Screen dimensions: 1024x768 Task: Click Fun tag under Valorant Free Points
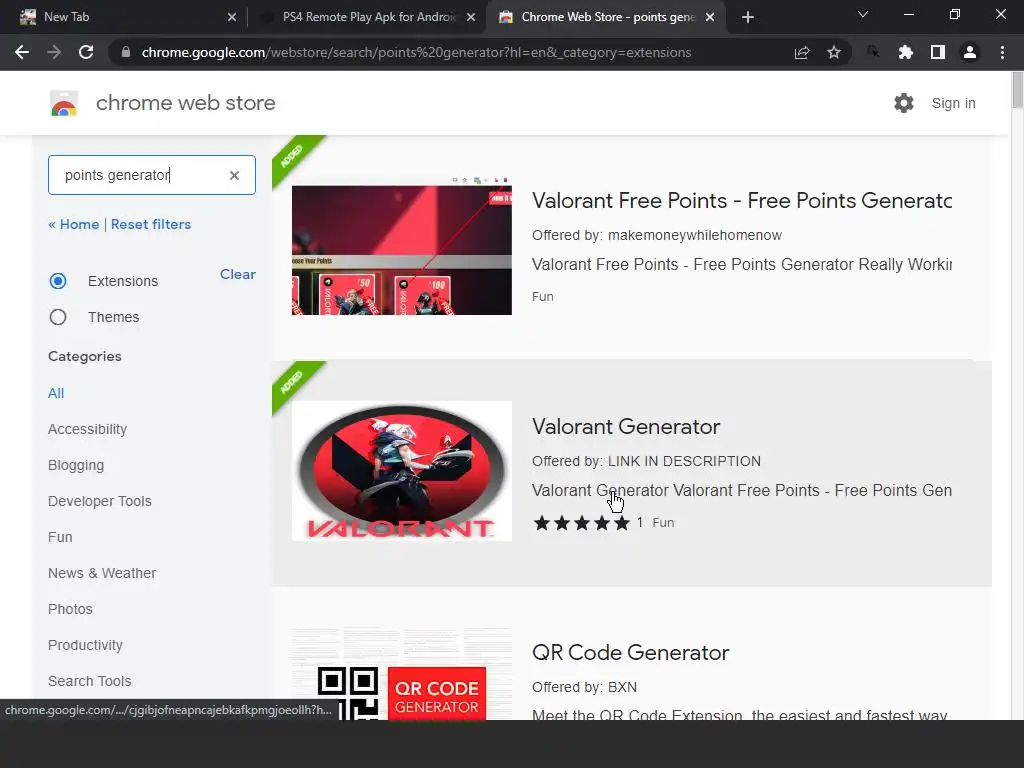point(543,296)
